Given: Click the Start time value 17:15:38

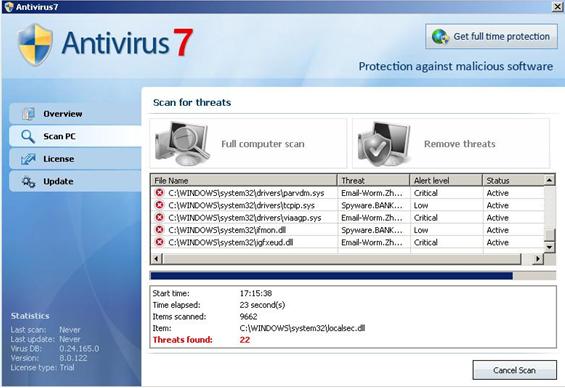Looking at the screenshot, I should (256, 293).
